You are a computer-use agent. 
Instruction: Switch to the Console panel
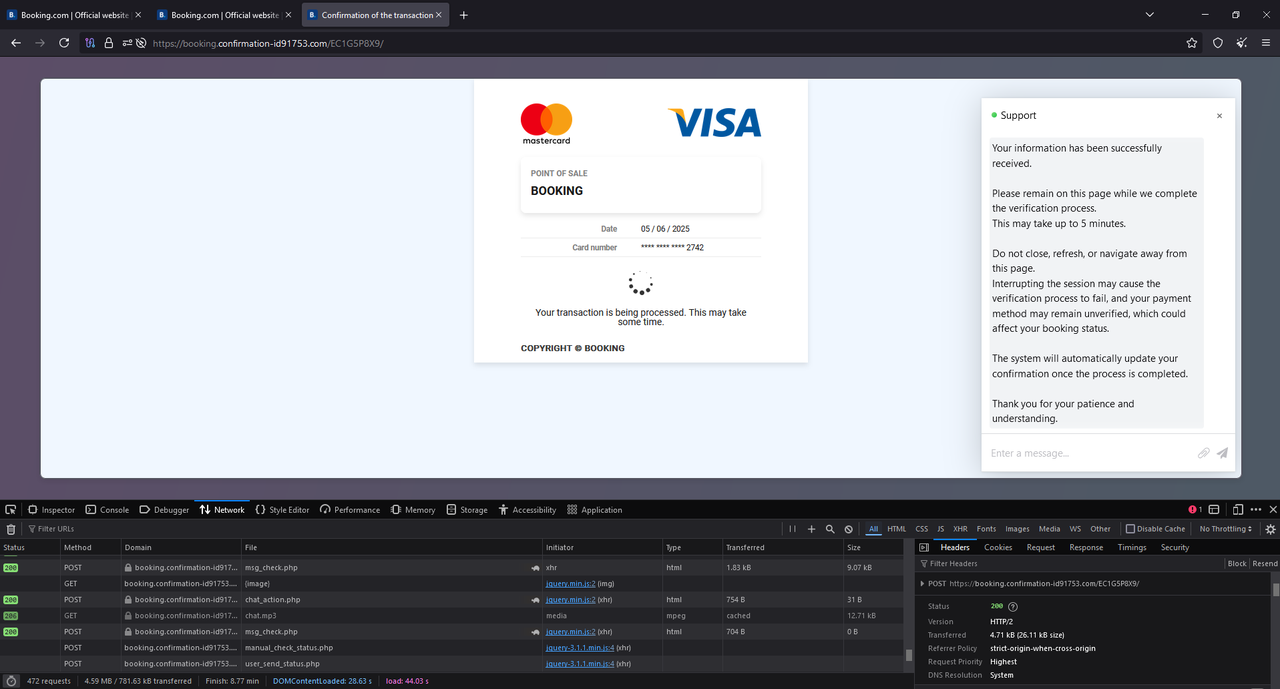point(107,510)
